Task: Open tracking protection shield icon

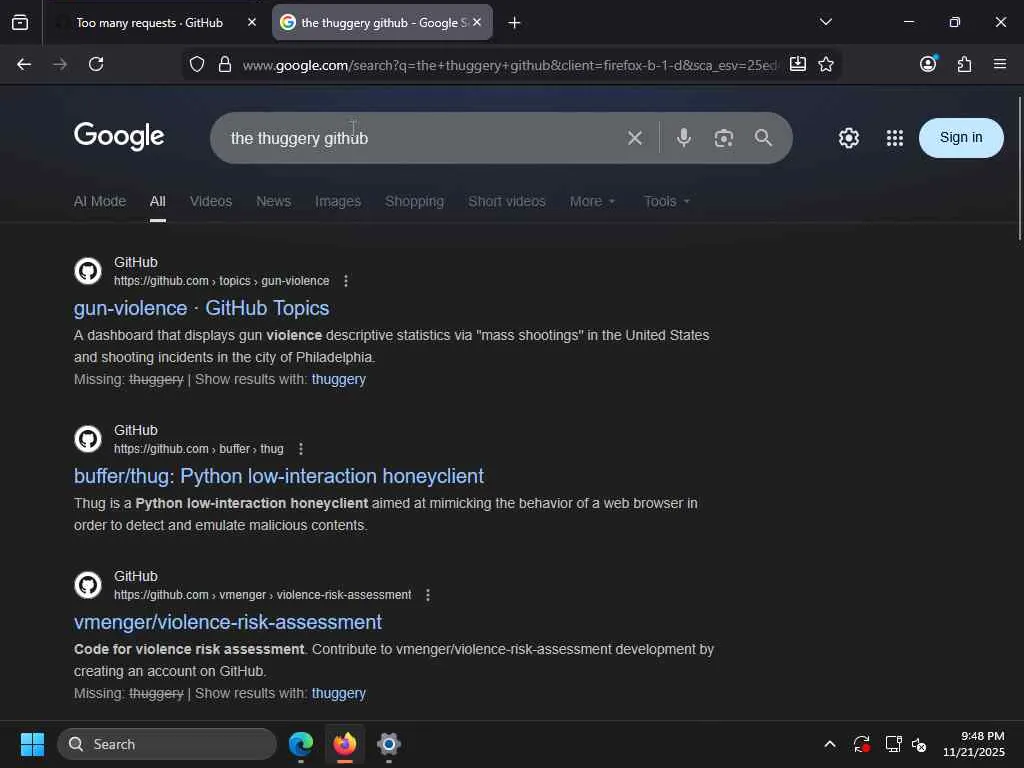Action: pyautogui.click(x=197, y=64)
